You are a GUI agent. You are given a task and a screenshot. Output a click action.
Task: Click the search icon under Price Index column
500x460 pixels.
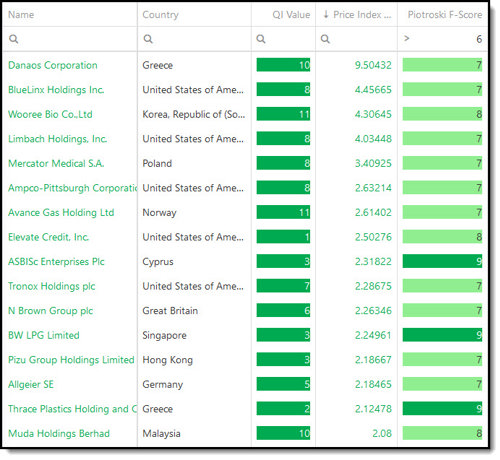pyautogui.click(x=325, y=39)
